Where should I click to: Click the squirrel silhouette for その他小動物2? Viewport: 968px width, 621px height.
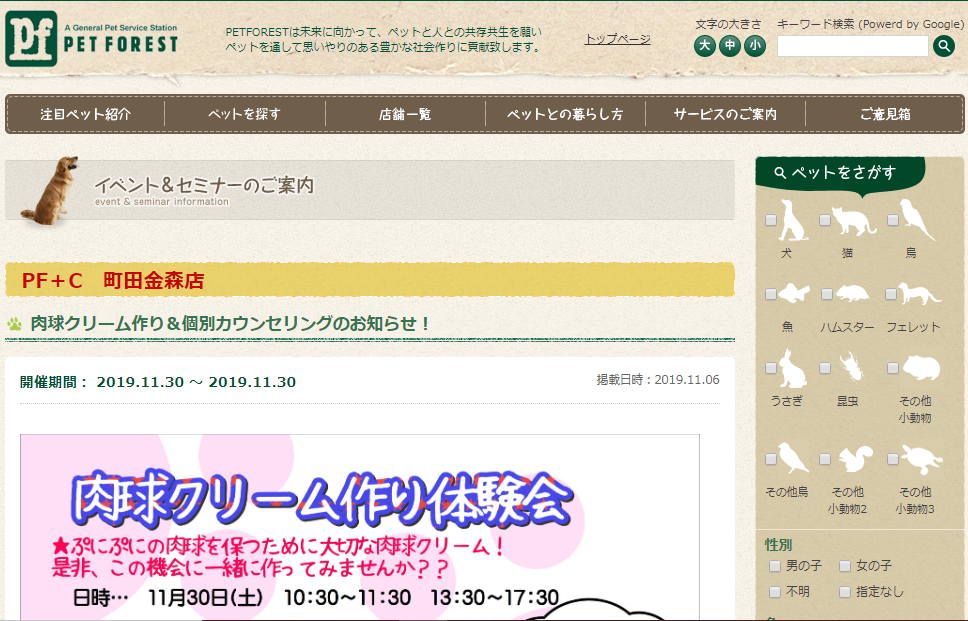point(855,459)
